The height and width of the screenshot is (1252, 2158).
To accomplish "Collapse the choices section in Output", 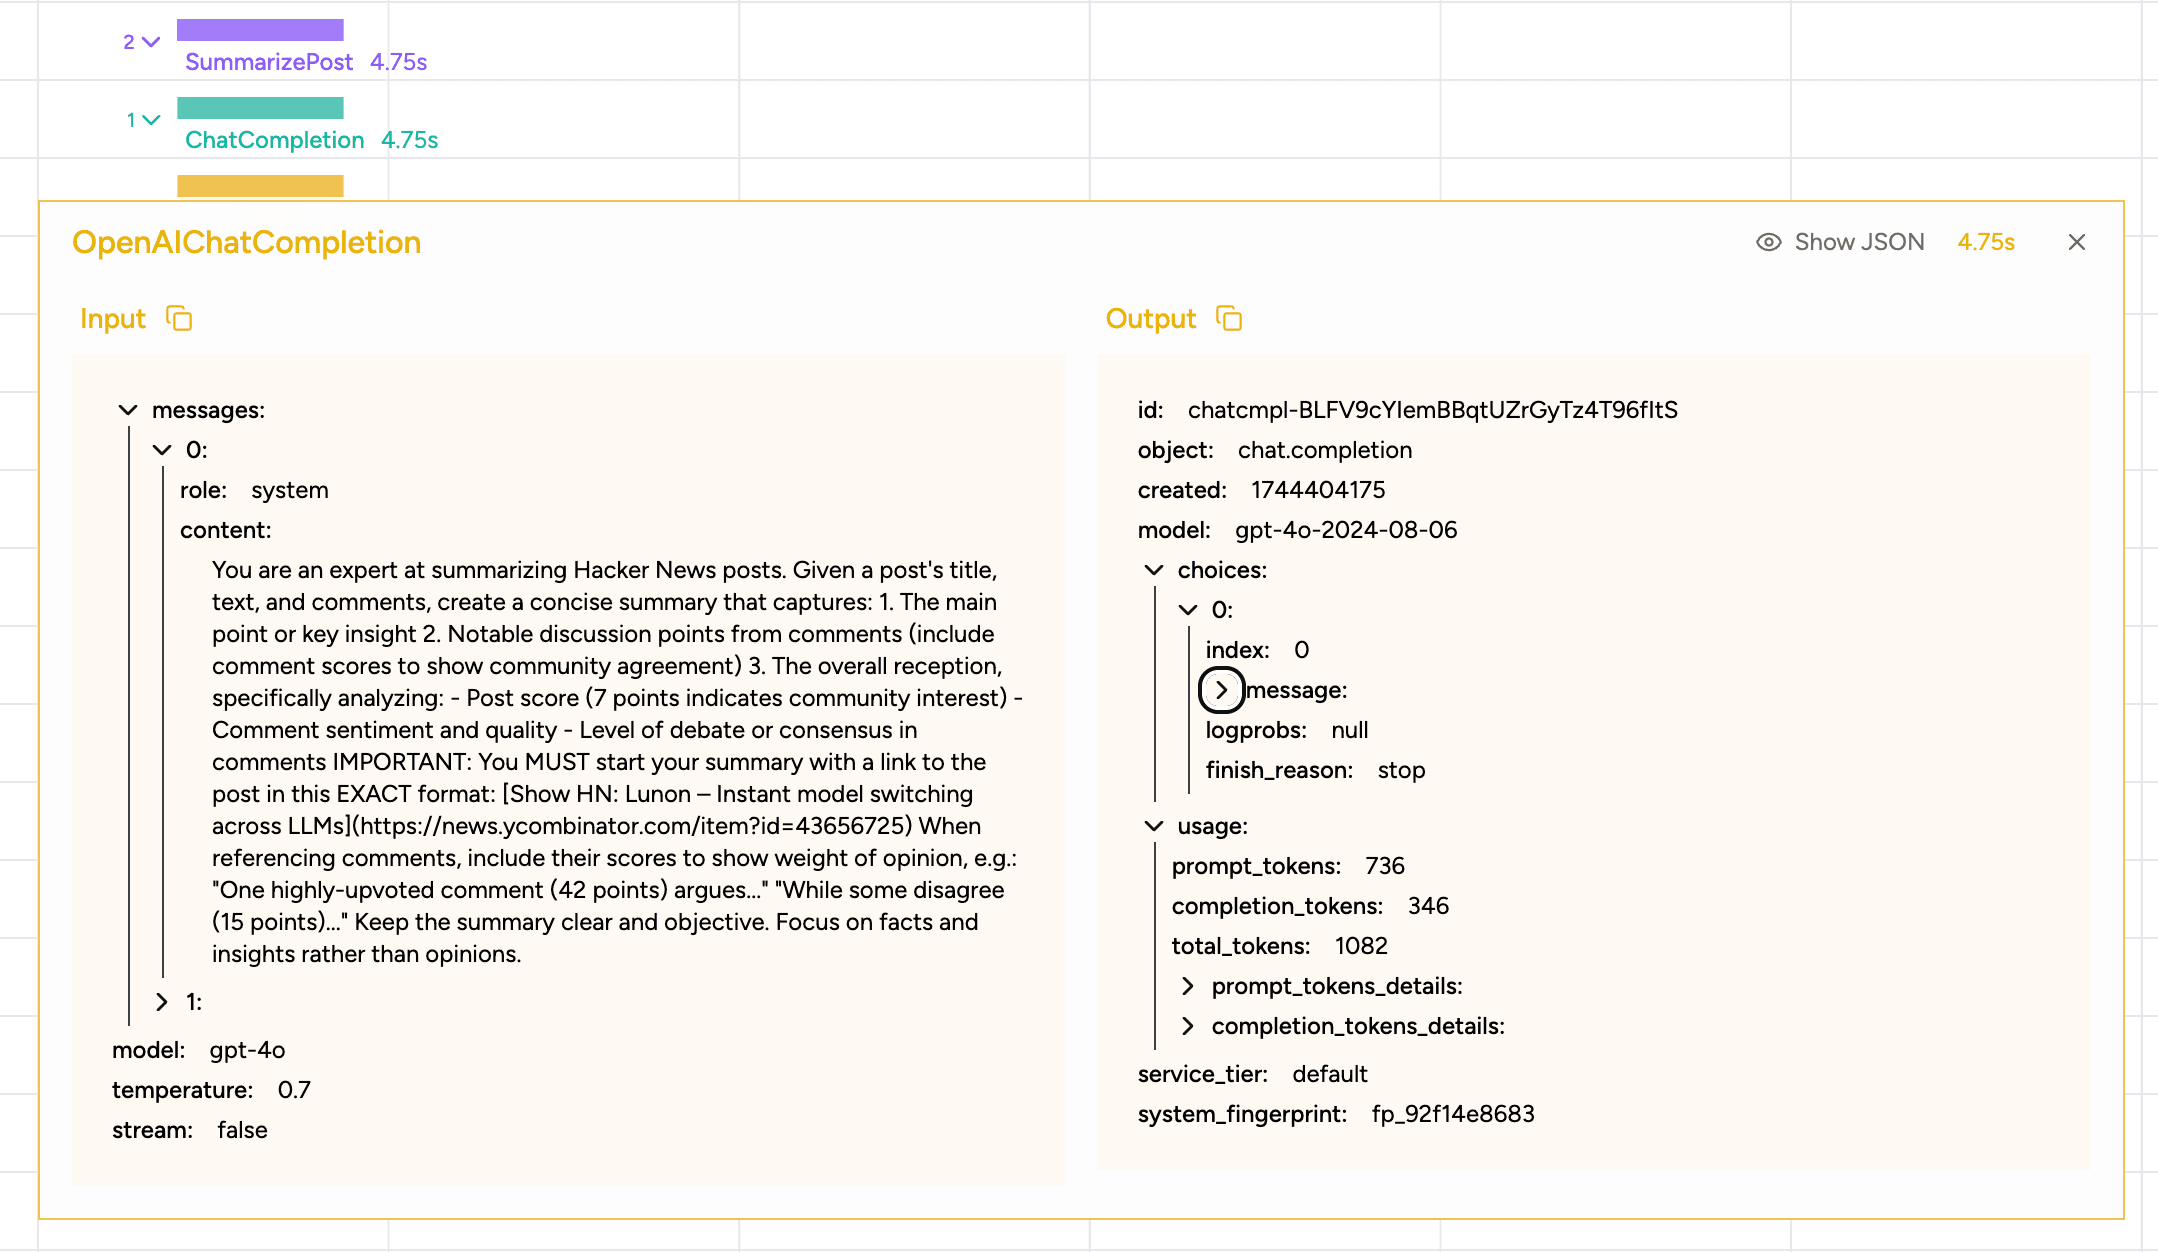I will pyautogui.click(x=1154, y=570).
